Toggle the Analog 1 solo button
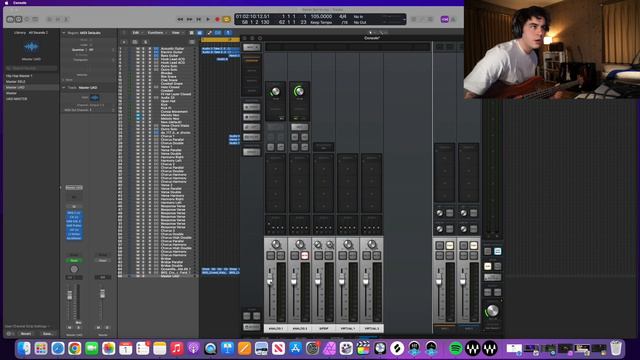This screenshot has width=640, height=360. 270,256
